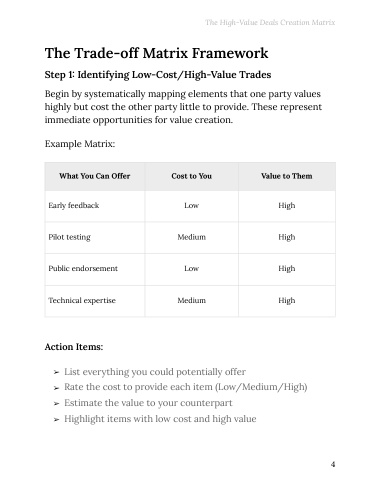This screenshot has width=380, height=492.
Task: Click 'High' value in Technical expertise row
Action: click(x=287, y=301)
